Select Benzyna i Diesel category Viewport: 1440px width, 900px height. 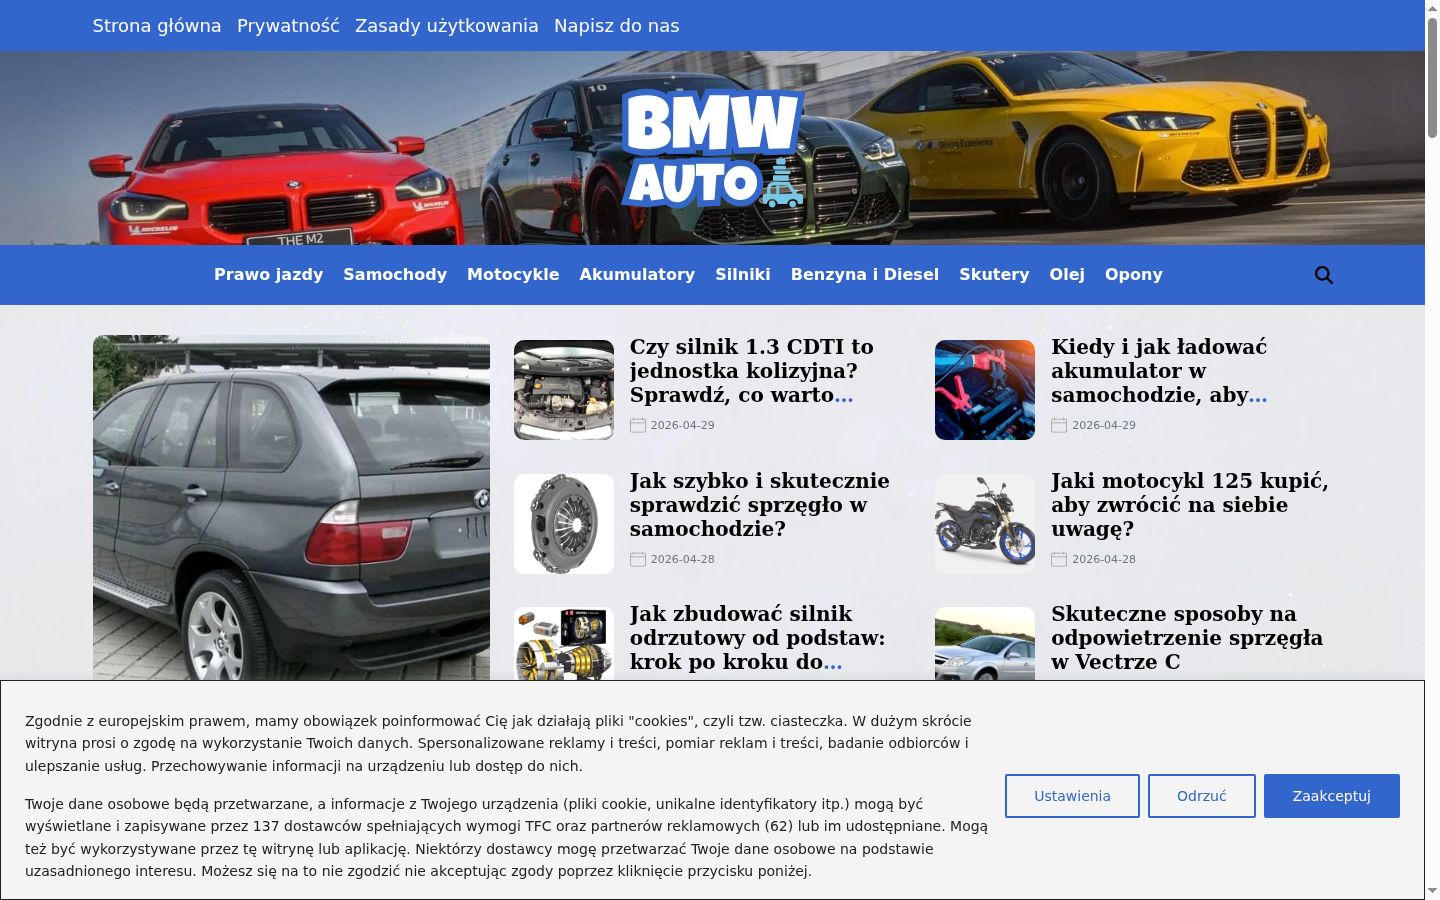(x=865, y=274)
